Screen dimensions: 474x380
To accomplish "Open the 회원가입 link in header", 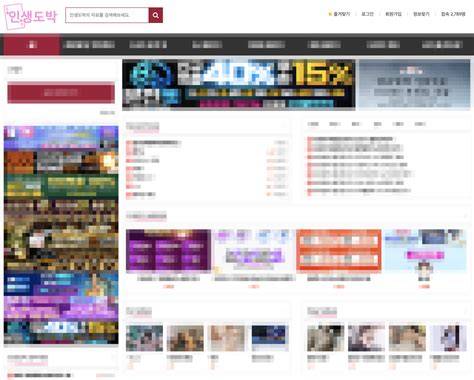I will click(x=393, y=14).
